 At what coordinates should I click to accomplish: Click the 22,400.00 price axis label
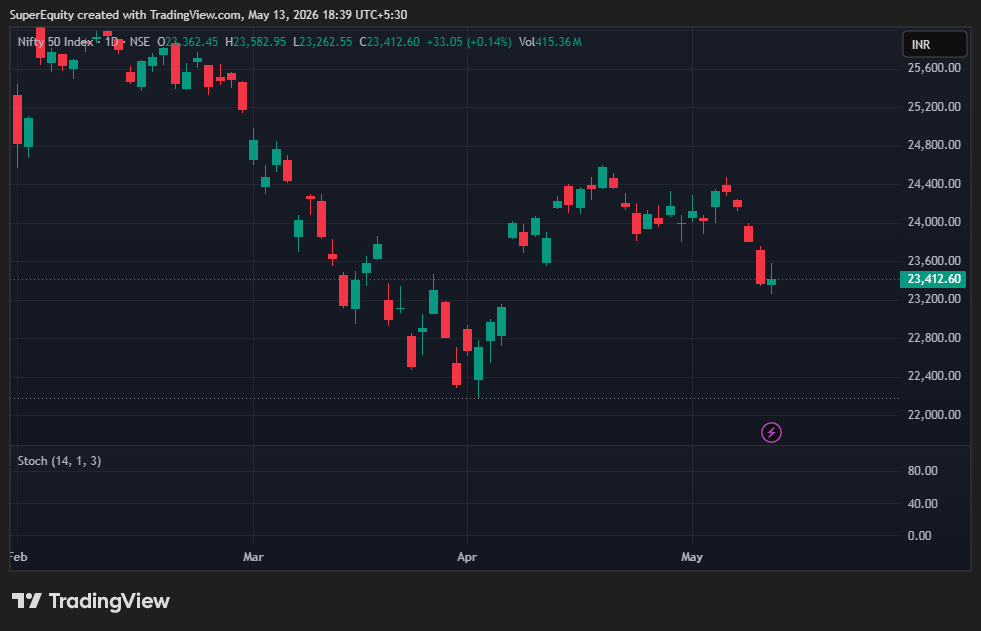[x=934, y=376]
